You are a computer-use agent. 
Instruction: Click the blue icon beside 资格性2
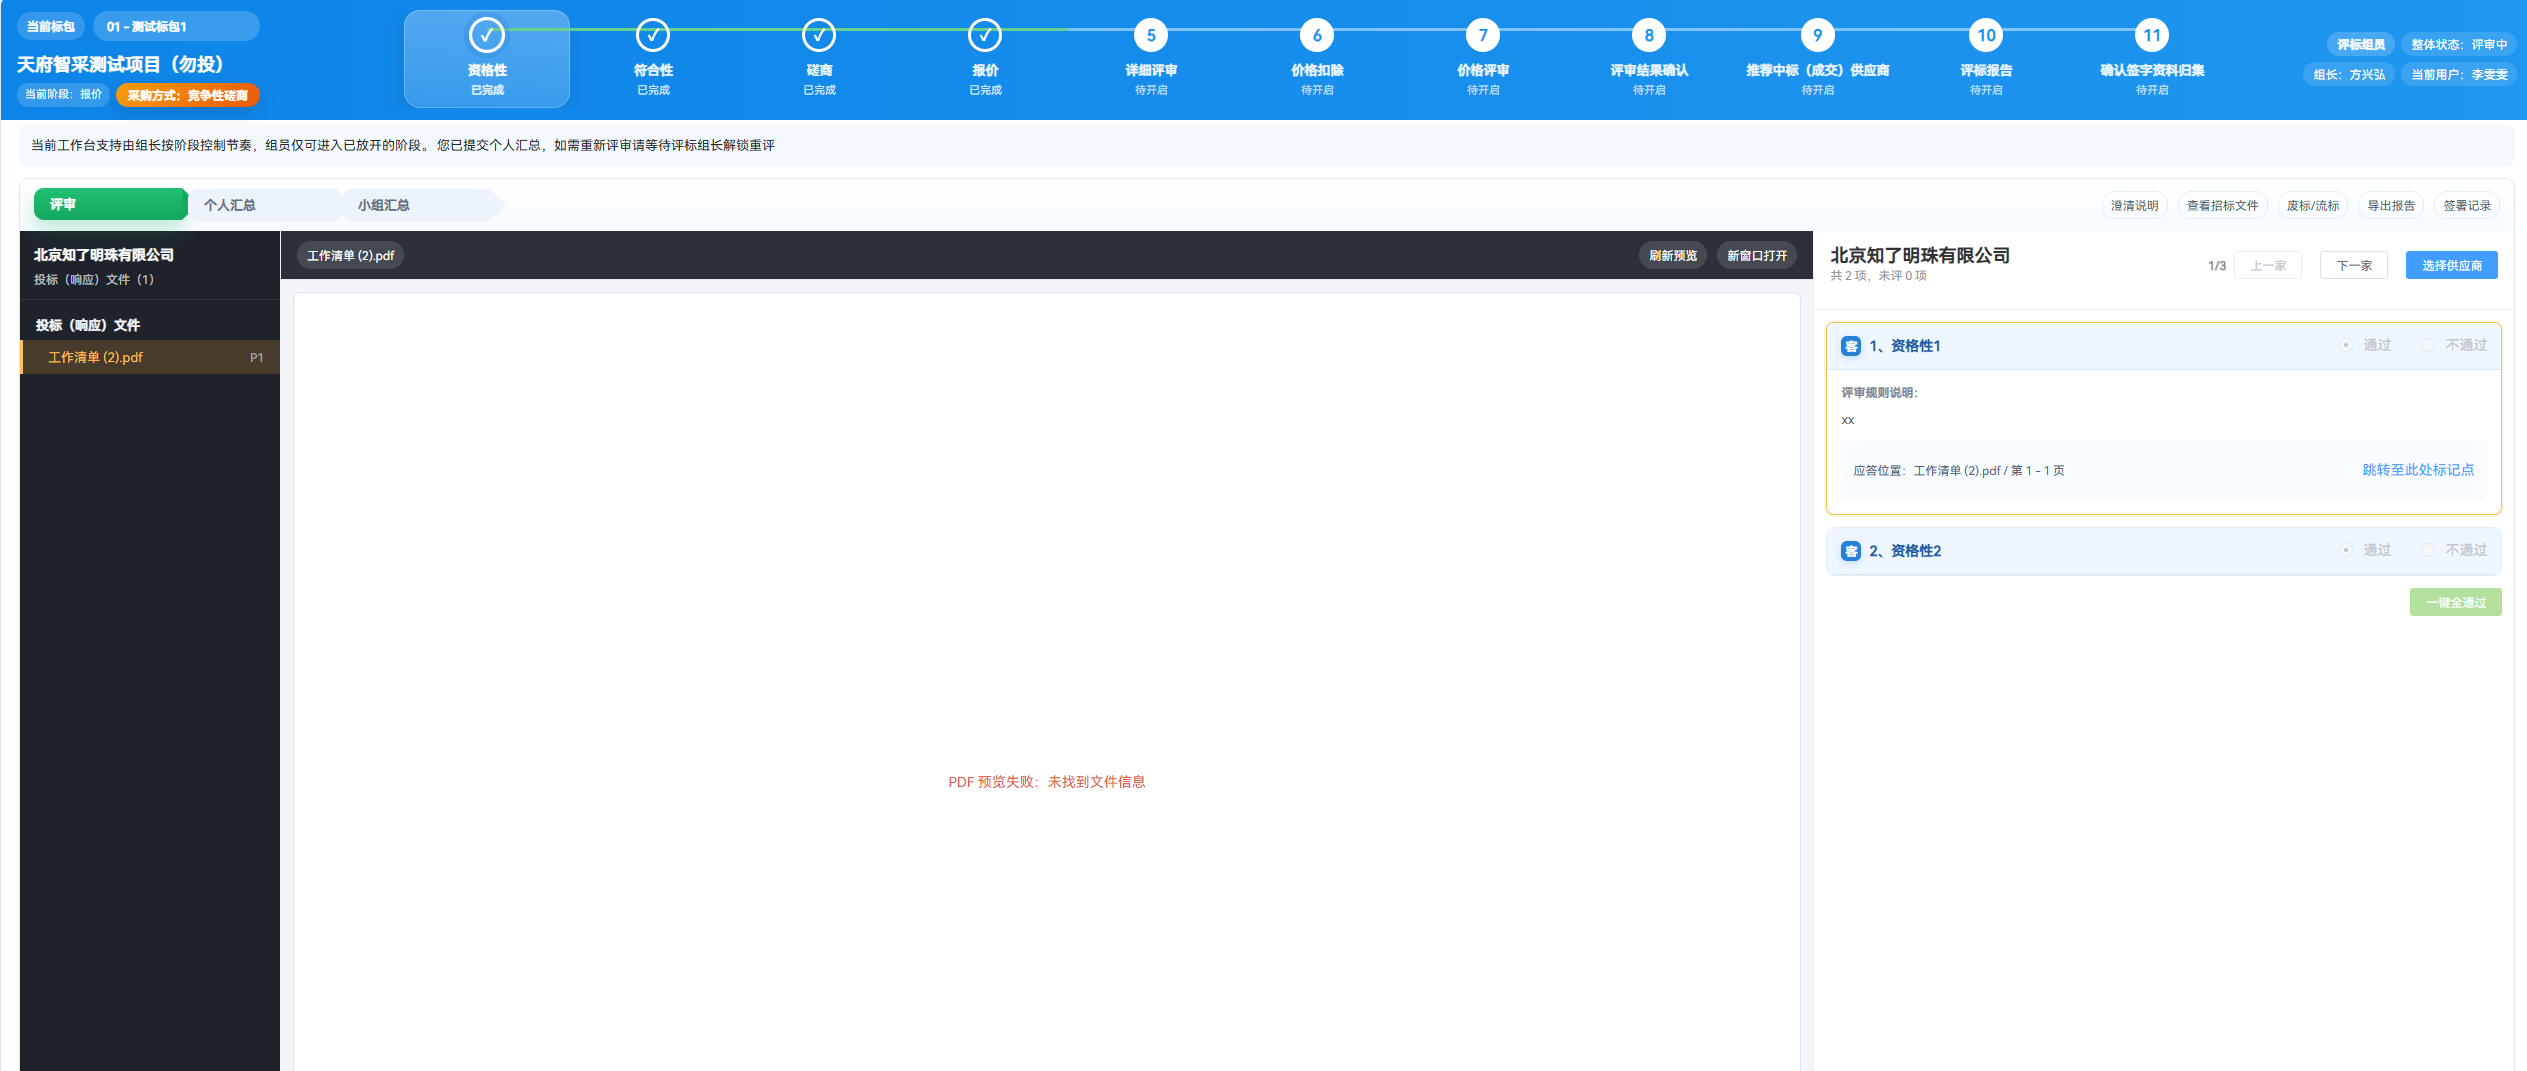point(1851,551)
